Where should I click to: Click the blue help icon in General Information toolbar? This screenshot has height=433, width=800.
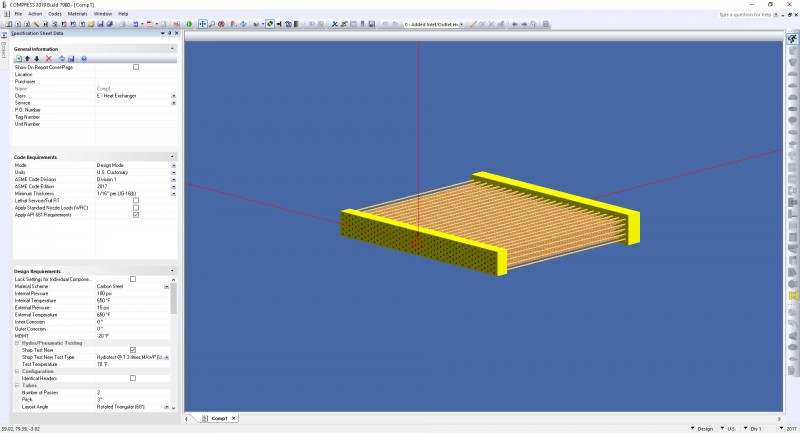pyautogui.click(x=84, y=58)
